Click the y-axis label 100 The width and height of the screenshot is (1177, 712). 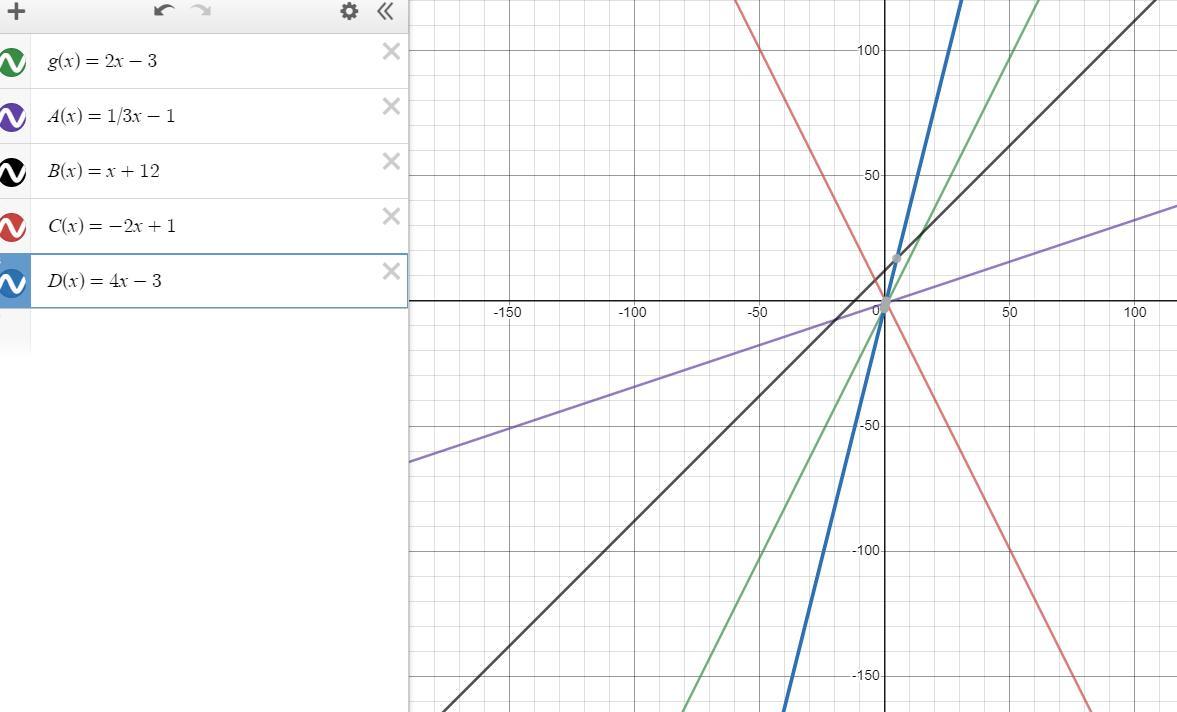[x=868, y=50]
